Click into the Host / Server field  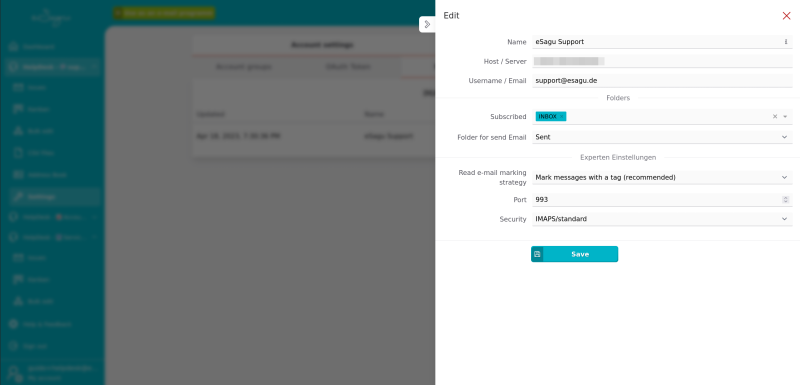click(662, 61)
